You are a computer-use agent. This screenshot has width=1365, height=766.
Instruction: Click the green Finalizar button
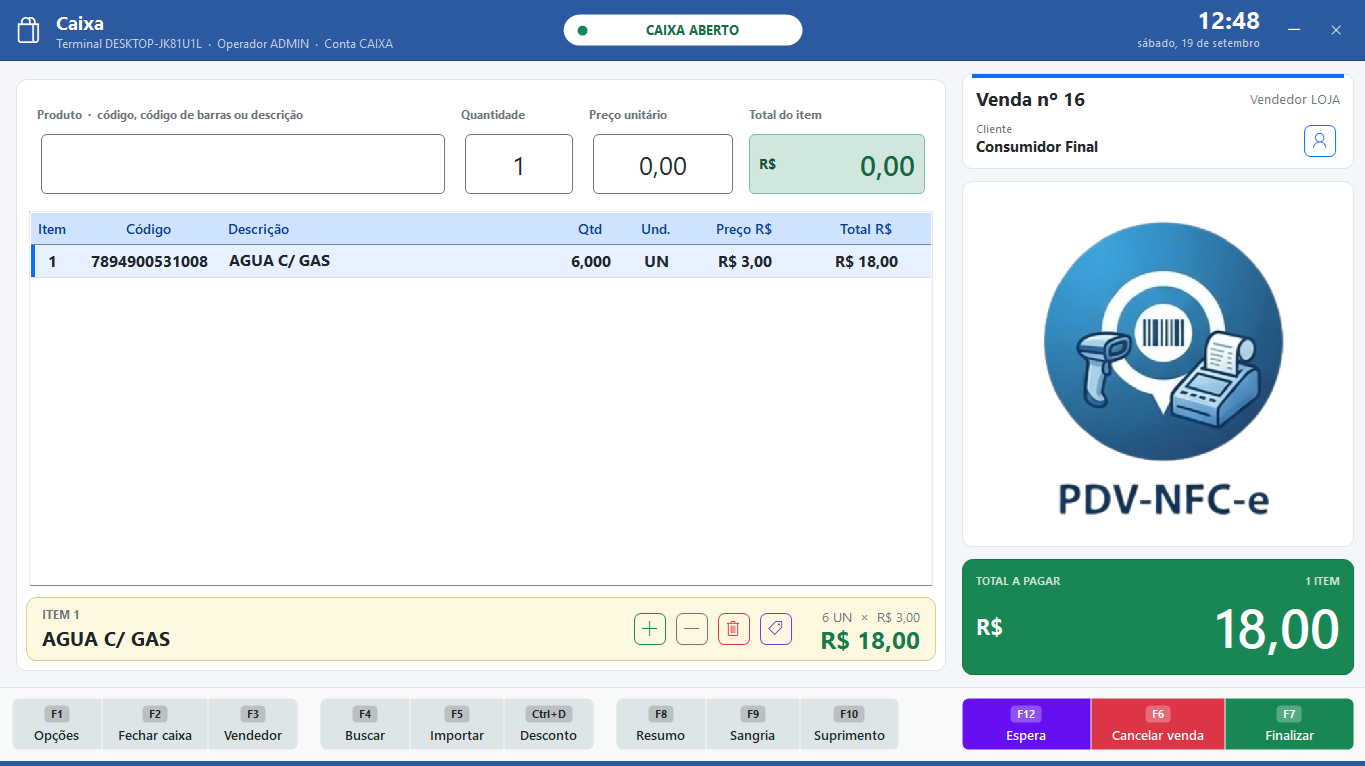[1289, 724]
